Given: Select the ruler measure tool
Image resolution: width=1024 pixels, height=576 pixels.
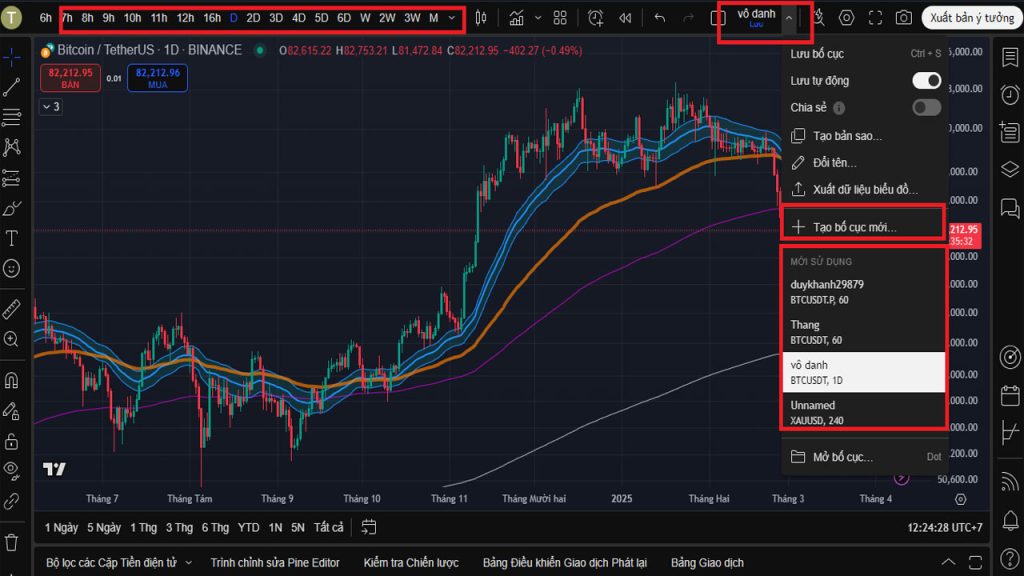Looking at the screenshot, I should [x=12, y=308].
